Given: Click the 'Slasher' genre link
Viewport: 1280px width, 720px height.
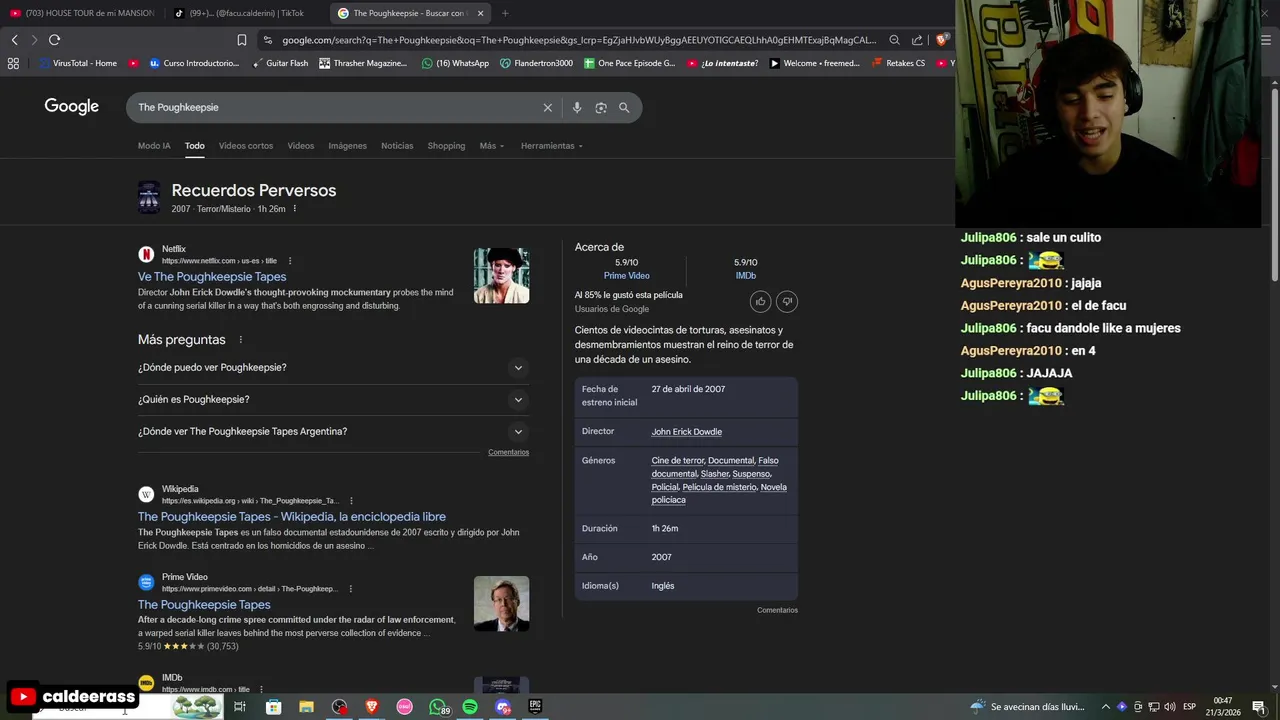Looking at the screenshot, I should pos(714,474).
